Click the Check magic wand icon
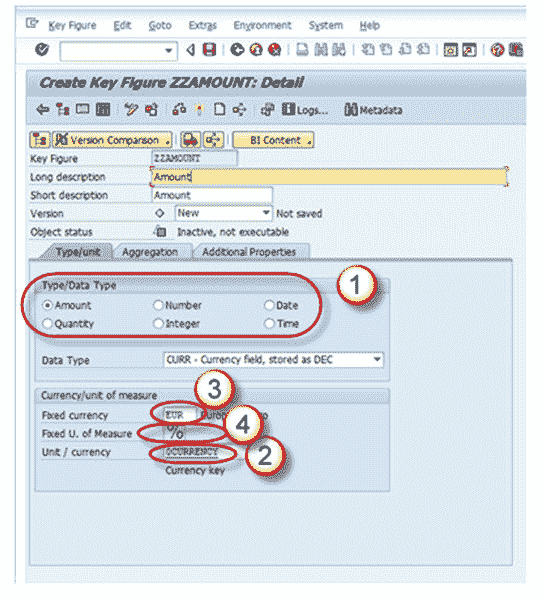The image size is (543, 598). [131, 110]
